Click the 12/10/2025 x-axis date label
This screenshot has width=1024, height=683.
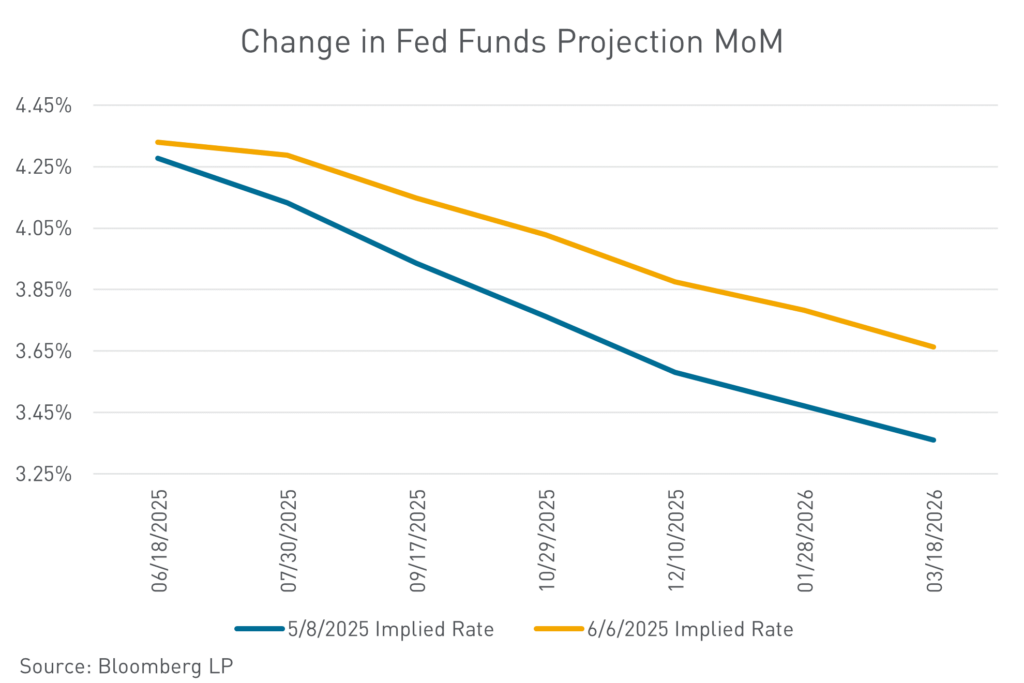(x=676, y=541)
